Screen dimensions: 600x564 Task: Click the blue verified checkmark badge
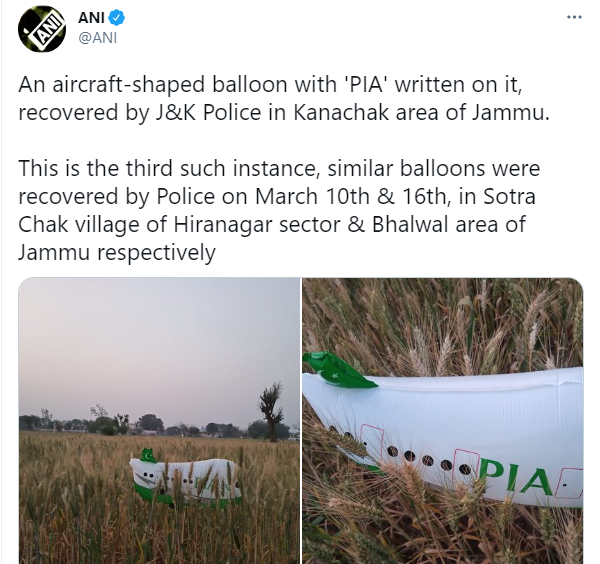[117, 18]
